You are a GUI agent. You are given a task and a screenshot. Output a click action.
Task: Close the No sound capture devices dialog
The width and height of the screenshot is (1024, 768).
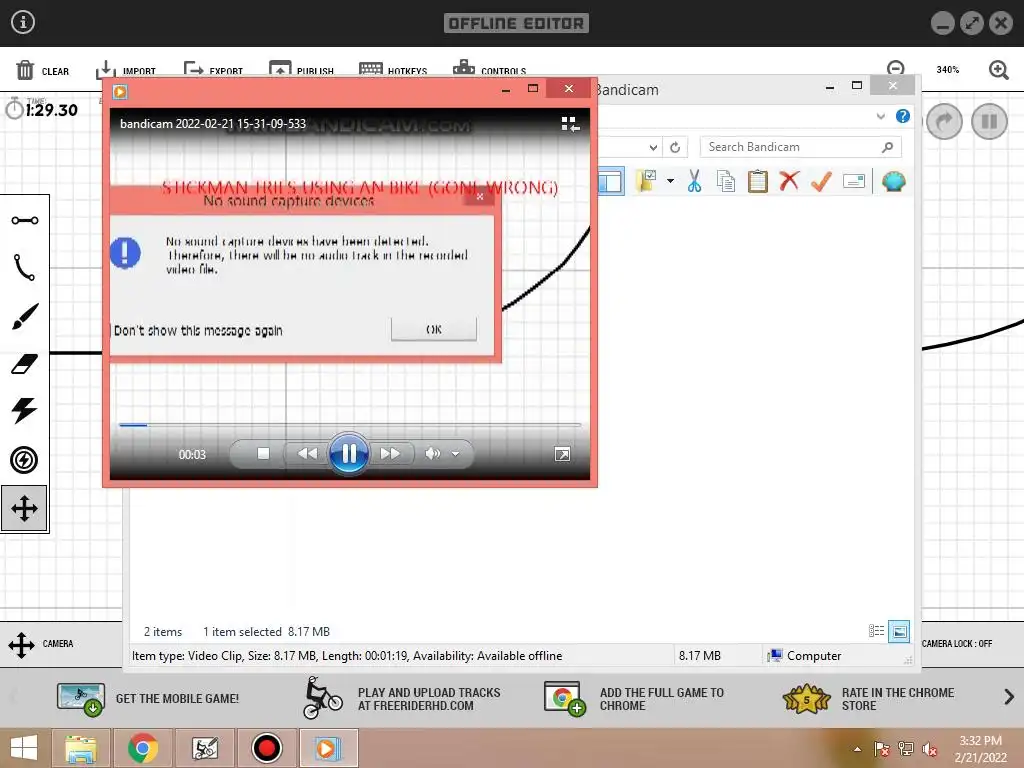point(480,196)
